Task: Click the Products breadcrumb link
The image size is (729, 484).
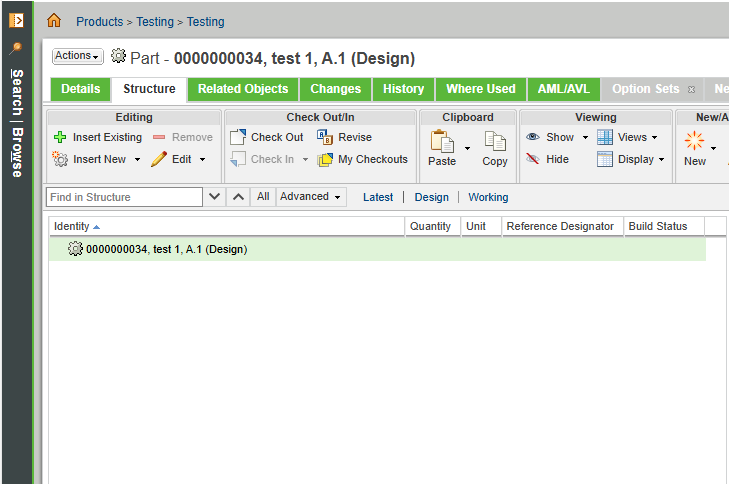Action: pos(99,22)
